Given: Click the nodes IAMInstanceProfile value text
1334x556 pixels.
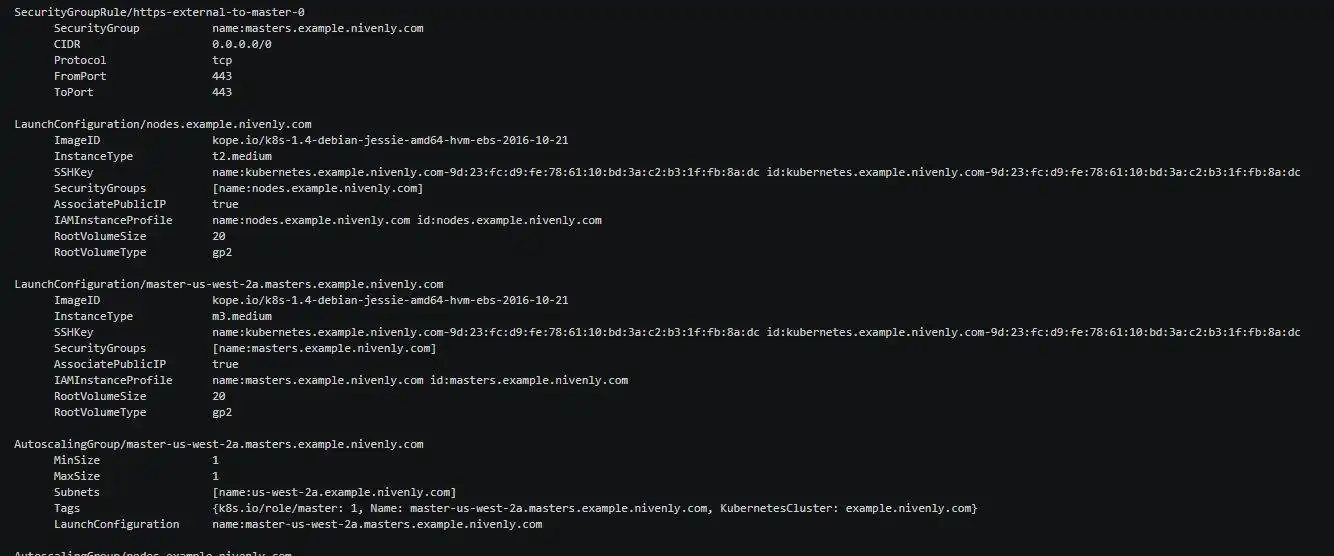Looking at the screenshot, I should click(x=406, y=220).
